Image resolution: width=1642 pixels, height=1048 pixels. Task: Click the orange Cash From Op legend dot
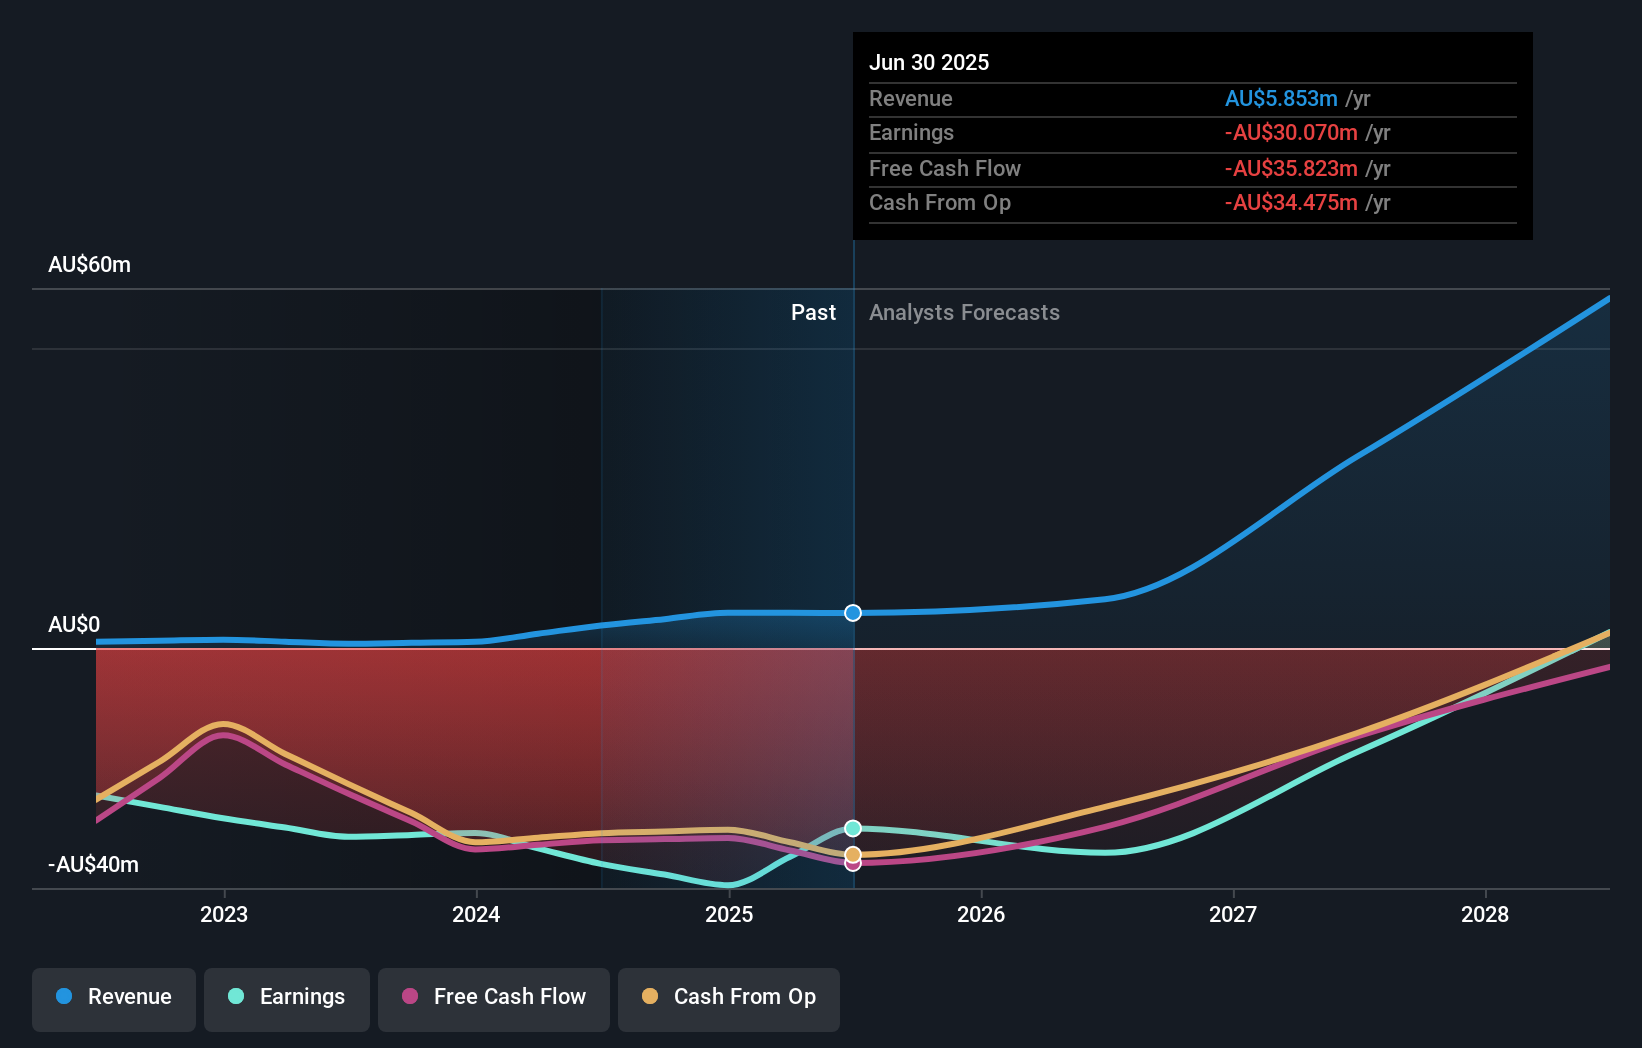[652, 997]
